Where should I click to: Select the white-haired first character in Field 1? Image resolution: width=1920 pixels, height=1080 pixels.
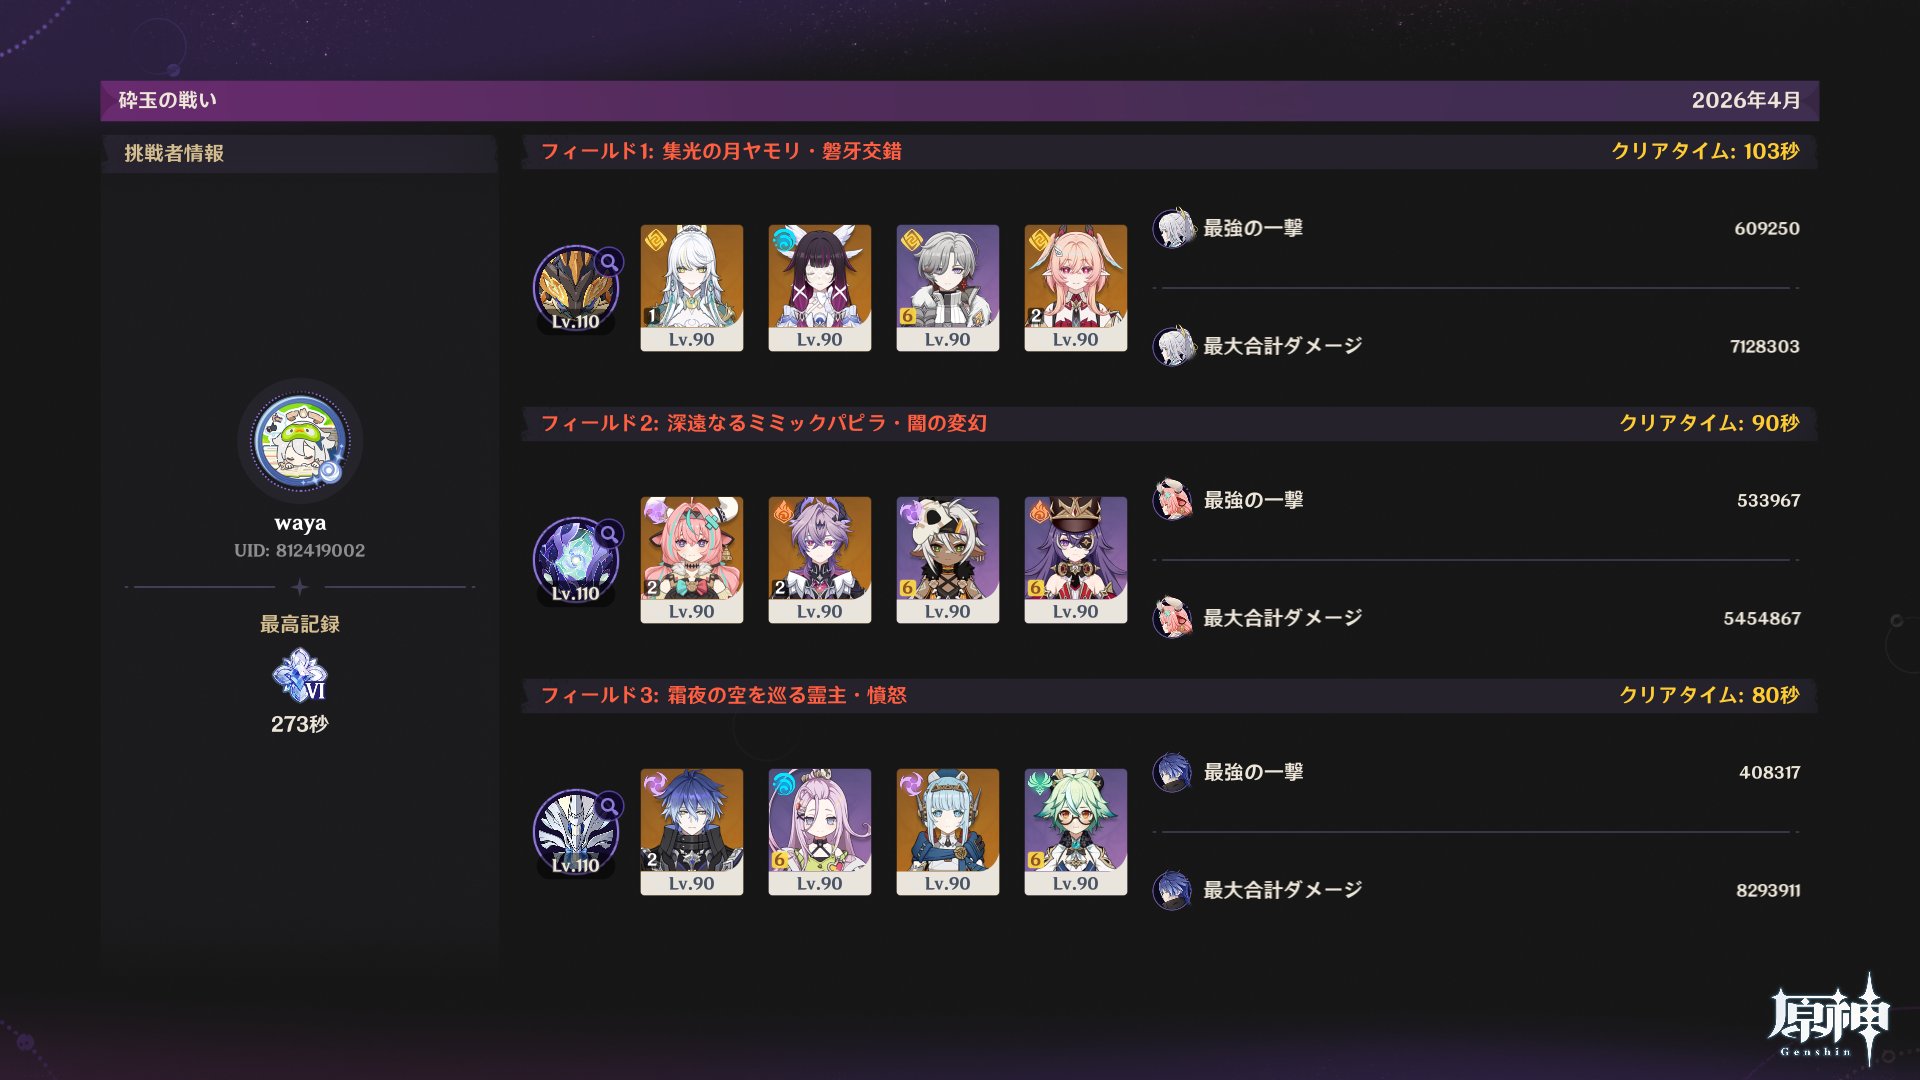[692, 288]
